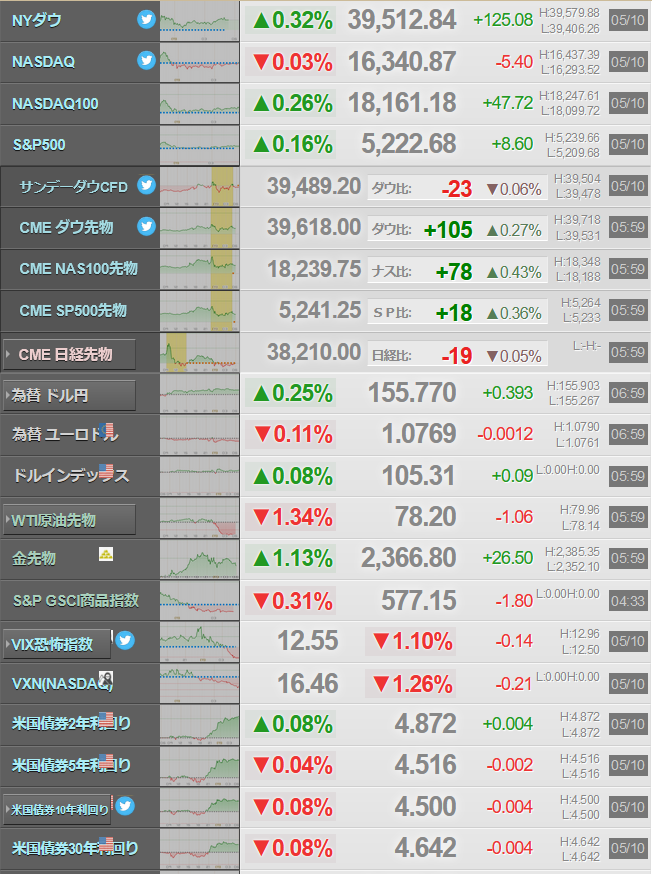The image size is (652, 874).
Task: Click the small icon on VXN(NASDAQ) label
Action: 106,679
